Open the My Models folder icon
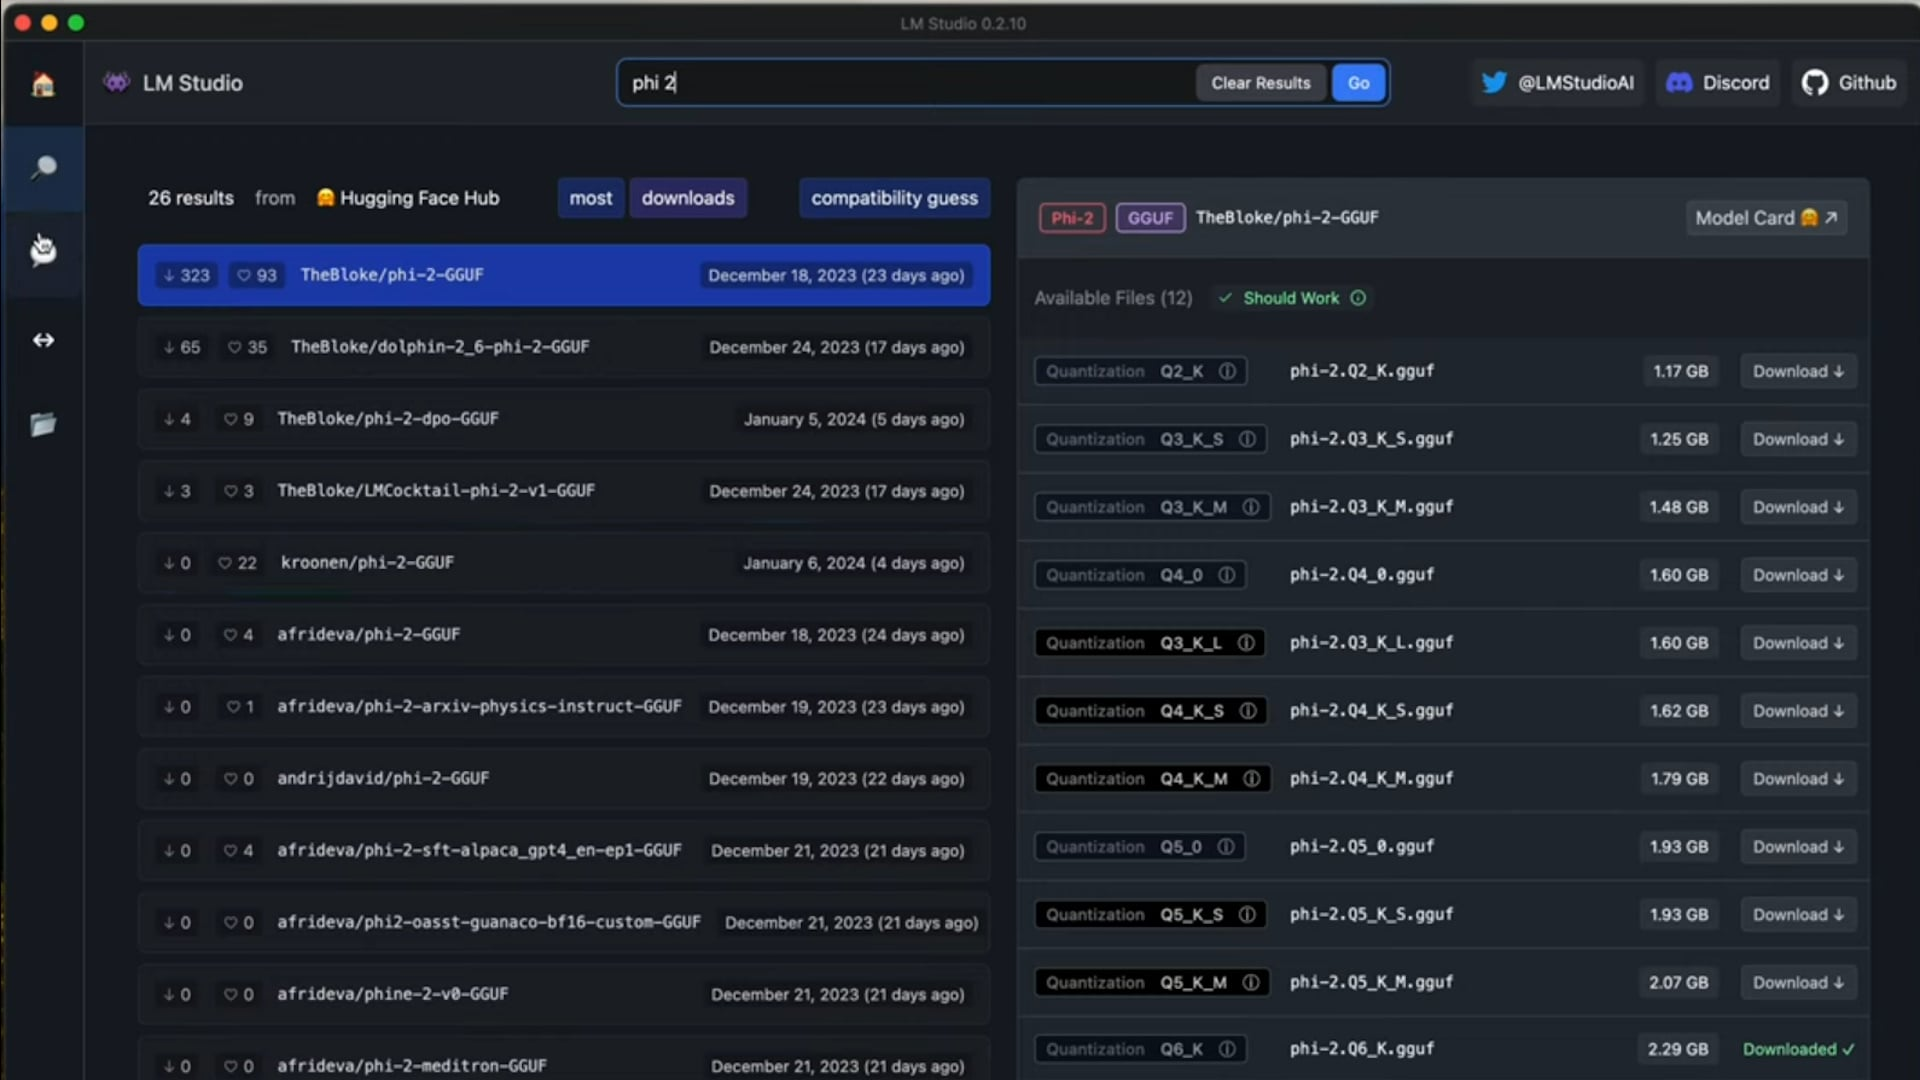 click(x=43, y=424)
